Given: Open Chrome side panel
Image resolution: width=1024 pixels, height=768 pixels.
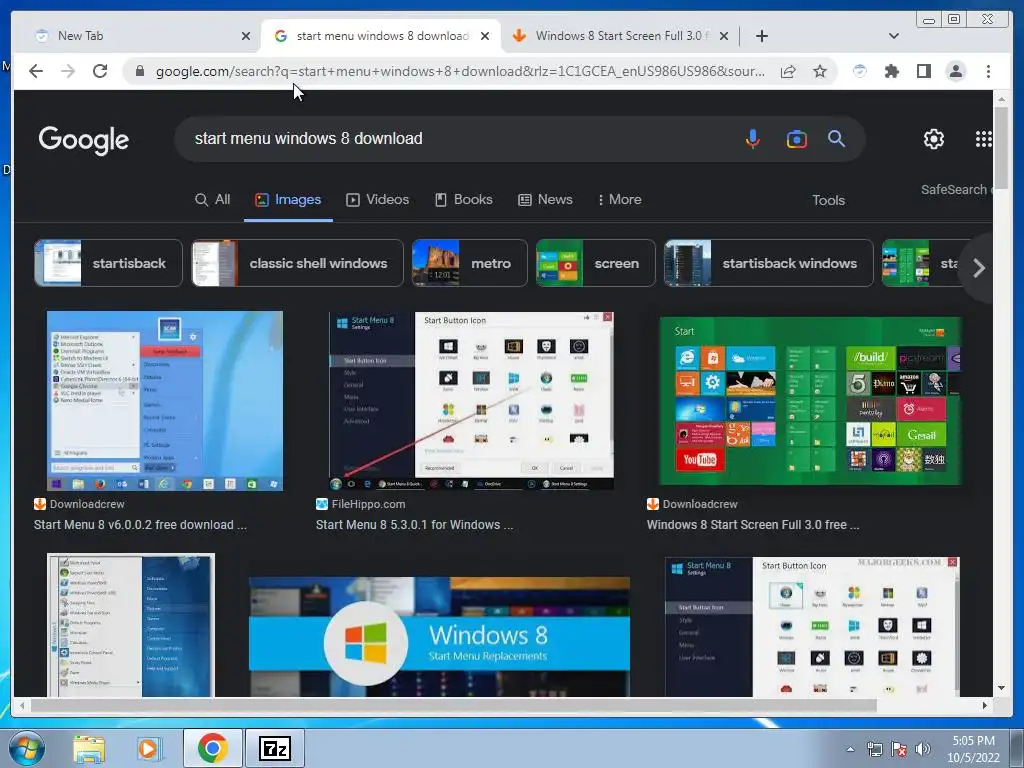Looking at the screenshot, I should click(x=923, y=71).
